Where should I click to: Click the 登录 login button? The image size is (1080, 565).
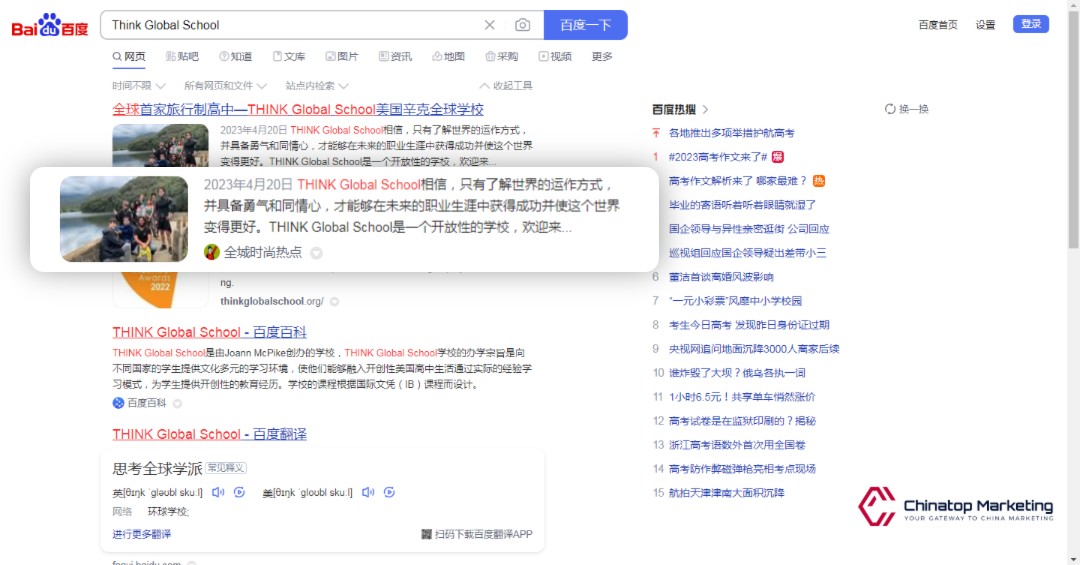(x=1030, y=24)
